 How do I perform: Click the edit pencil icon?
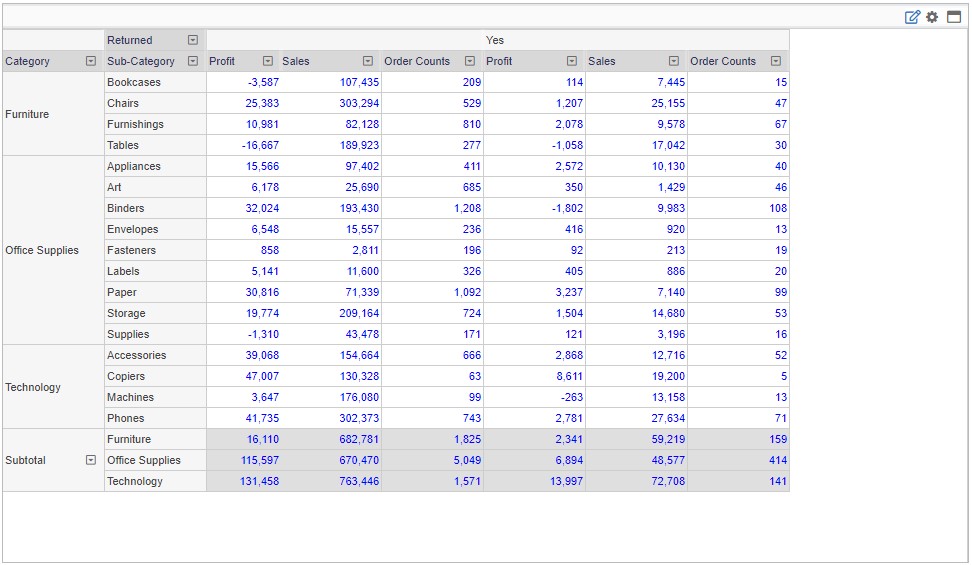(912, 17)
